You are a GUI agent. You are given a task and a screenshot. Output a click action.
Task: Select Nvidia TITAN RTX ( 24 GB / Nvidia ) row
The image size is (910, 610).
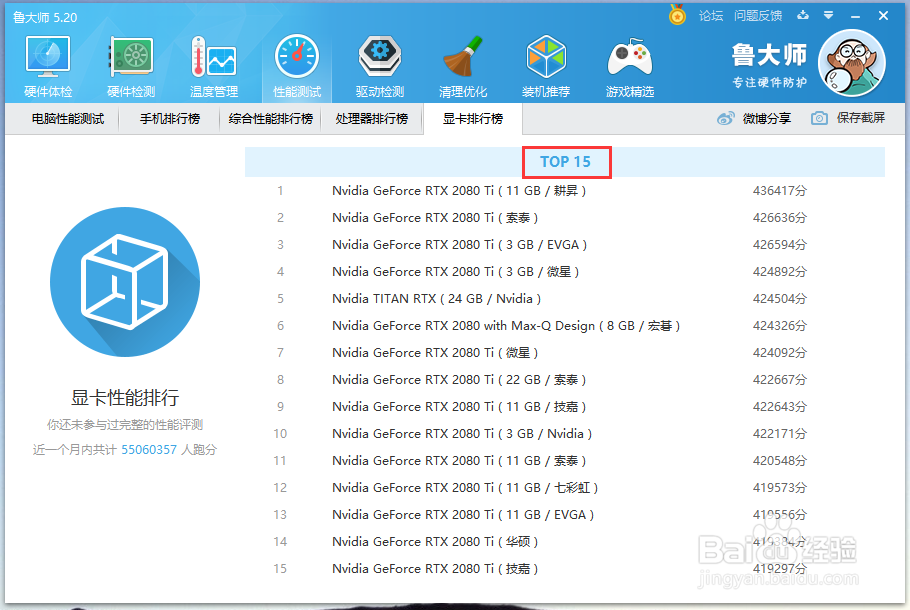click(x=565, y=299)
